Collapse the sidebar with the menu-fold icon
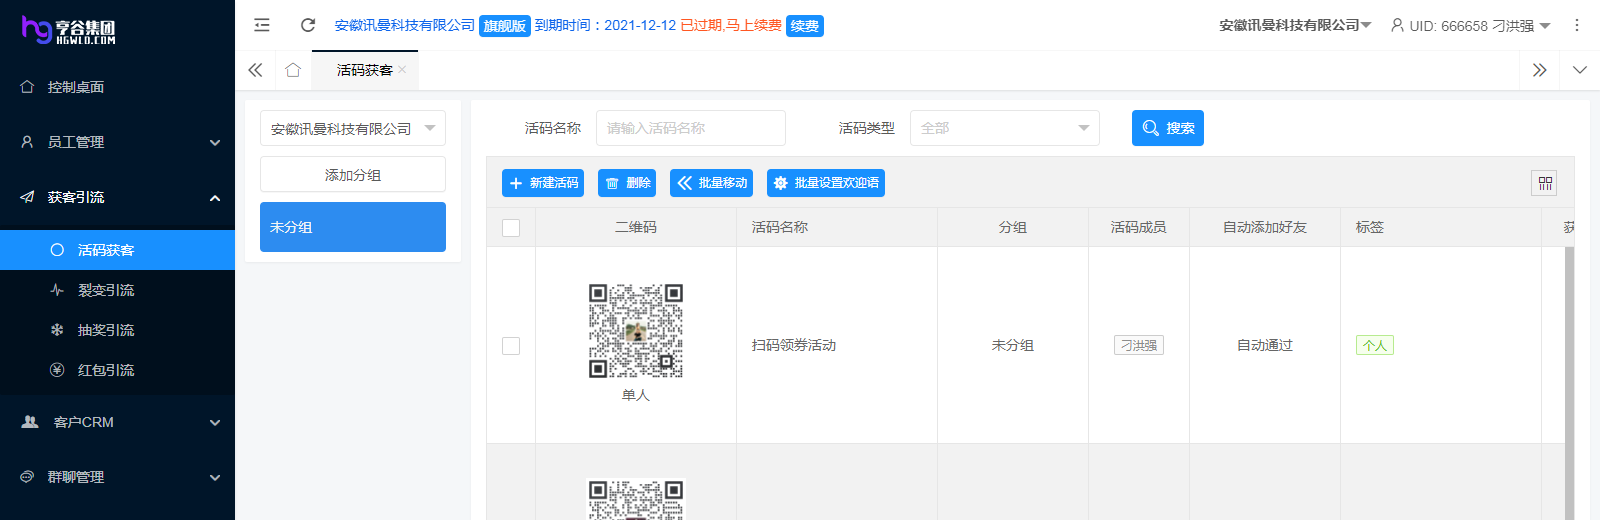This screenshot has width=1600, height=520. tap(262, 25)
